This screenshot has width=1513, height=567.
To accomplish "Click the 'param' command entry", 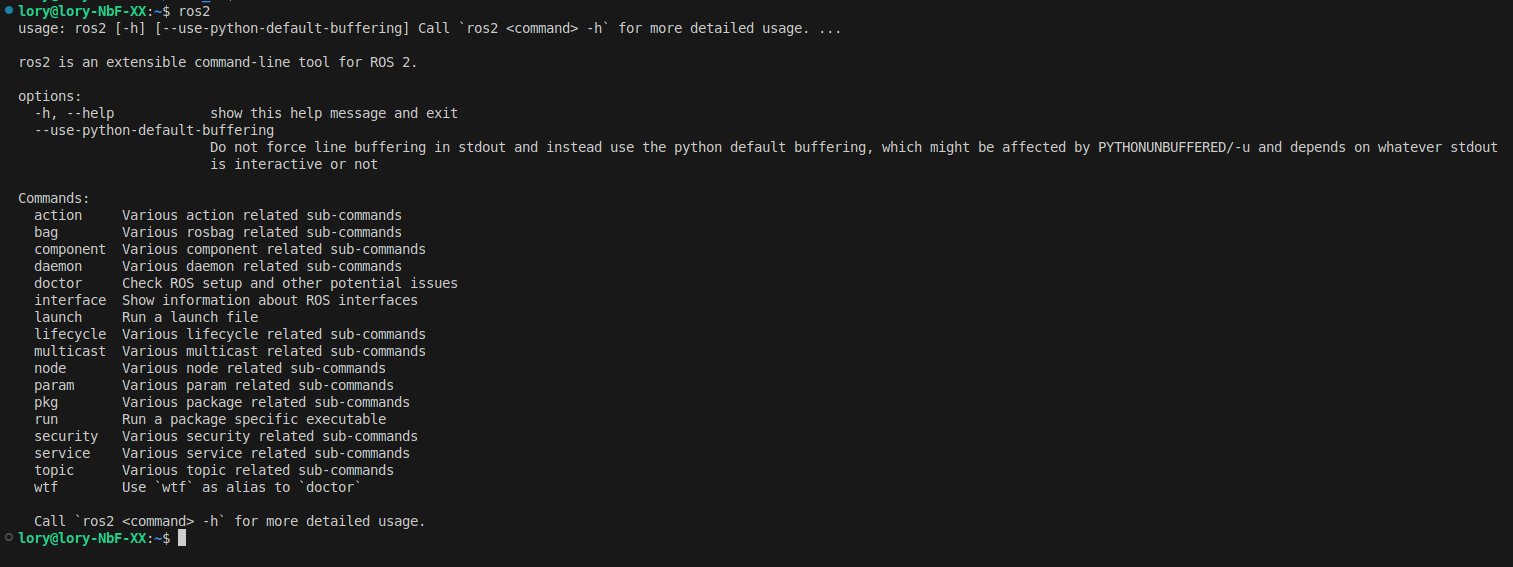I will (x=54, y=385).
